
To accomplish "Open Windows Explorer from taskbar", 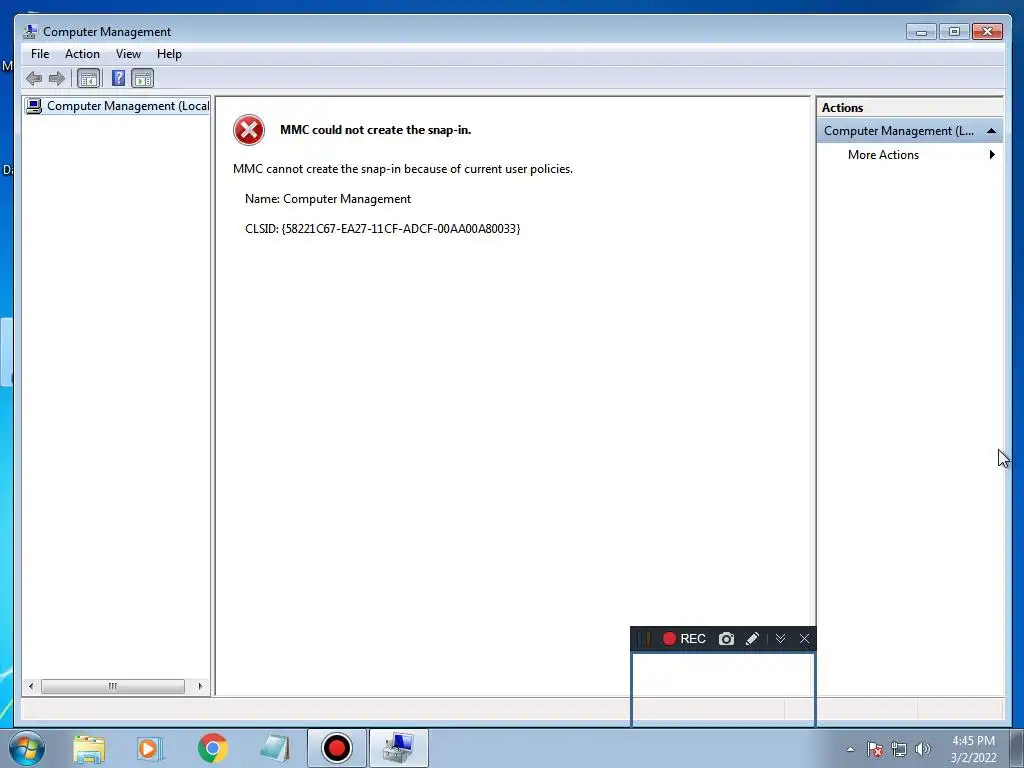I will pos(89,749).
